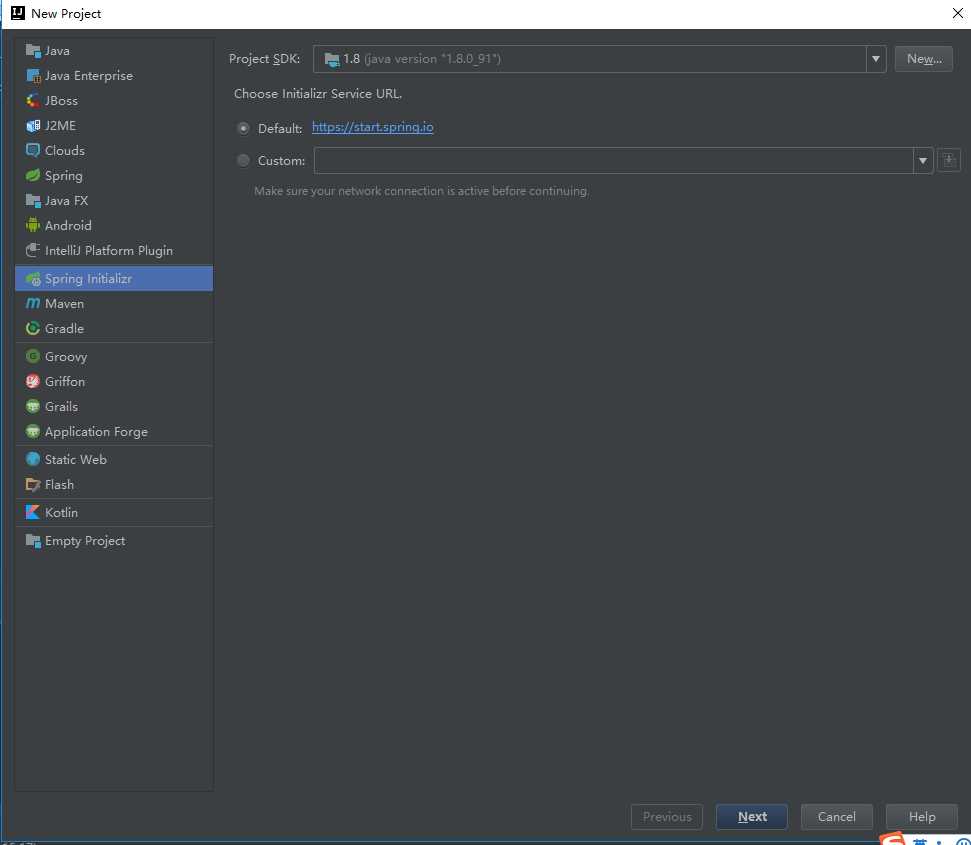Click the Previous button
971x845 pixels.
point(667,817)
